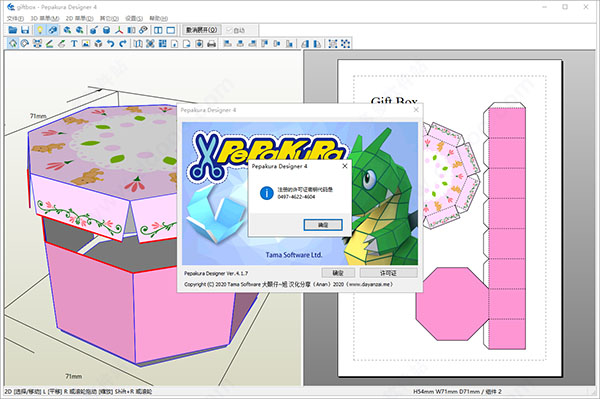
Task: Select the join/disjoin faces tool icon
Action: [x=37, y=44]
